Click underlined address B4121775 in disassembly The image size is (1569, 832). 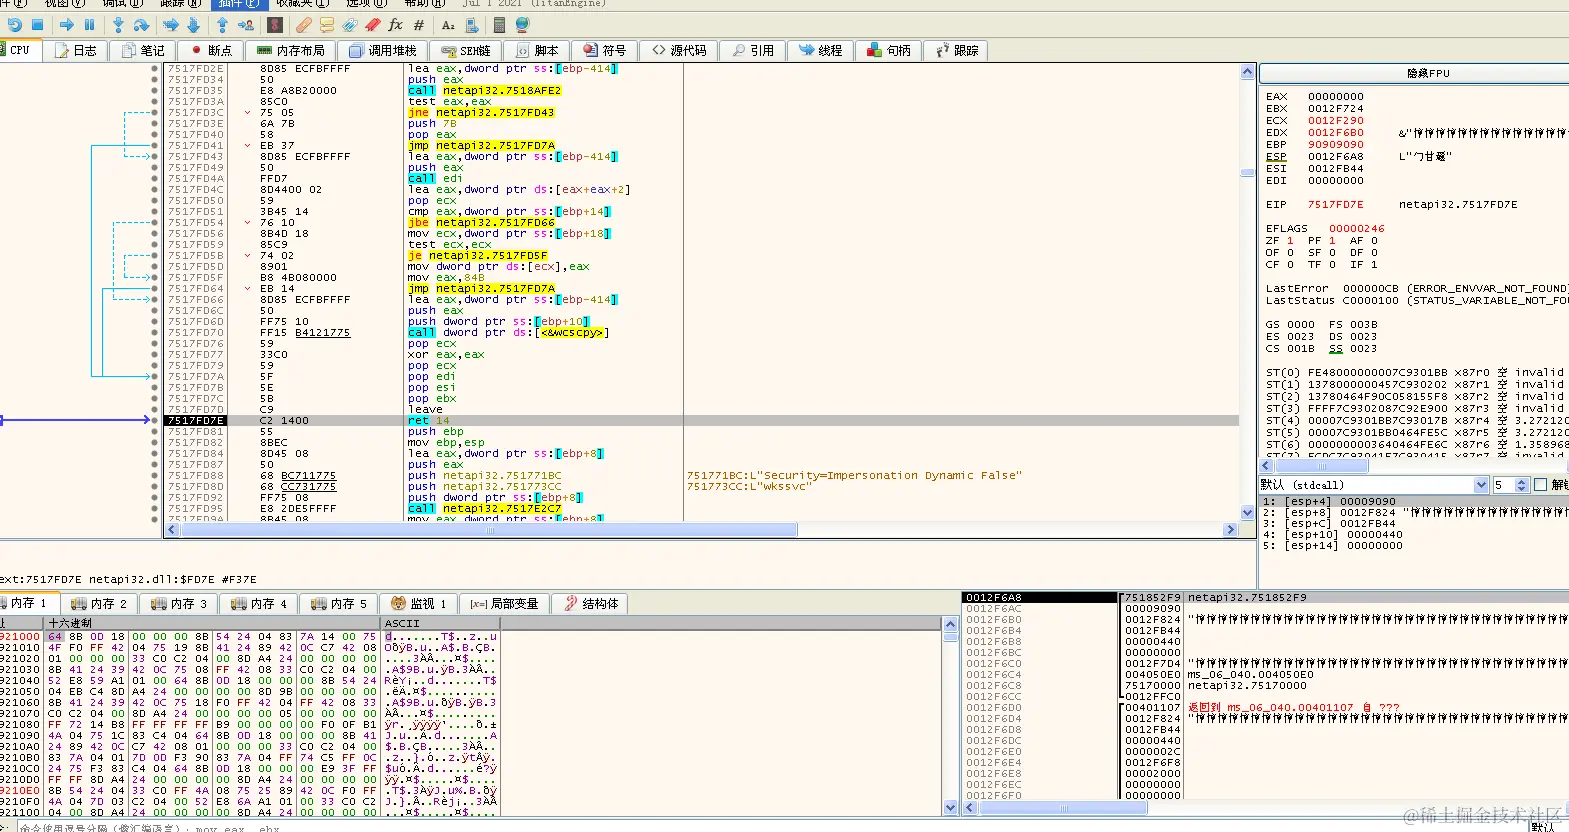pos(322,333)
